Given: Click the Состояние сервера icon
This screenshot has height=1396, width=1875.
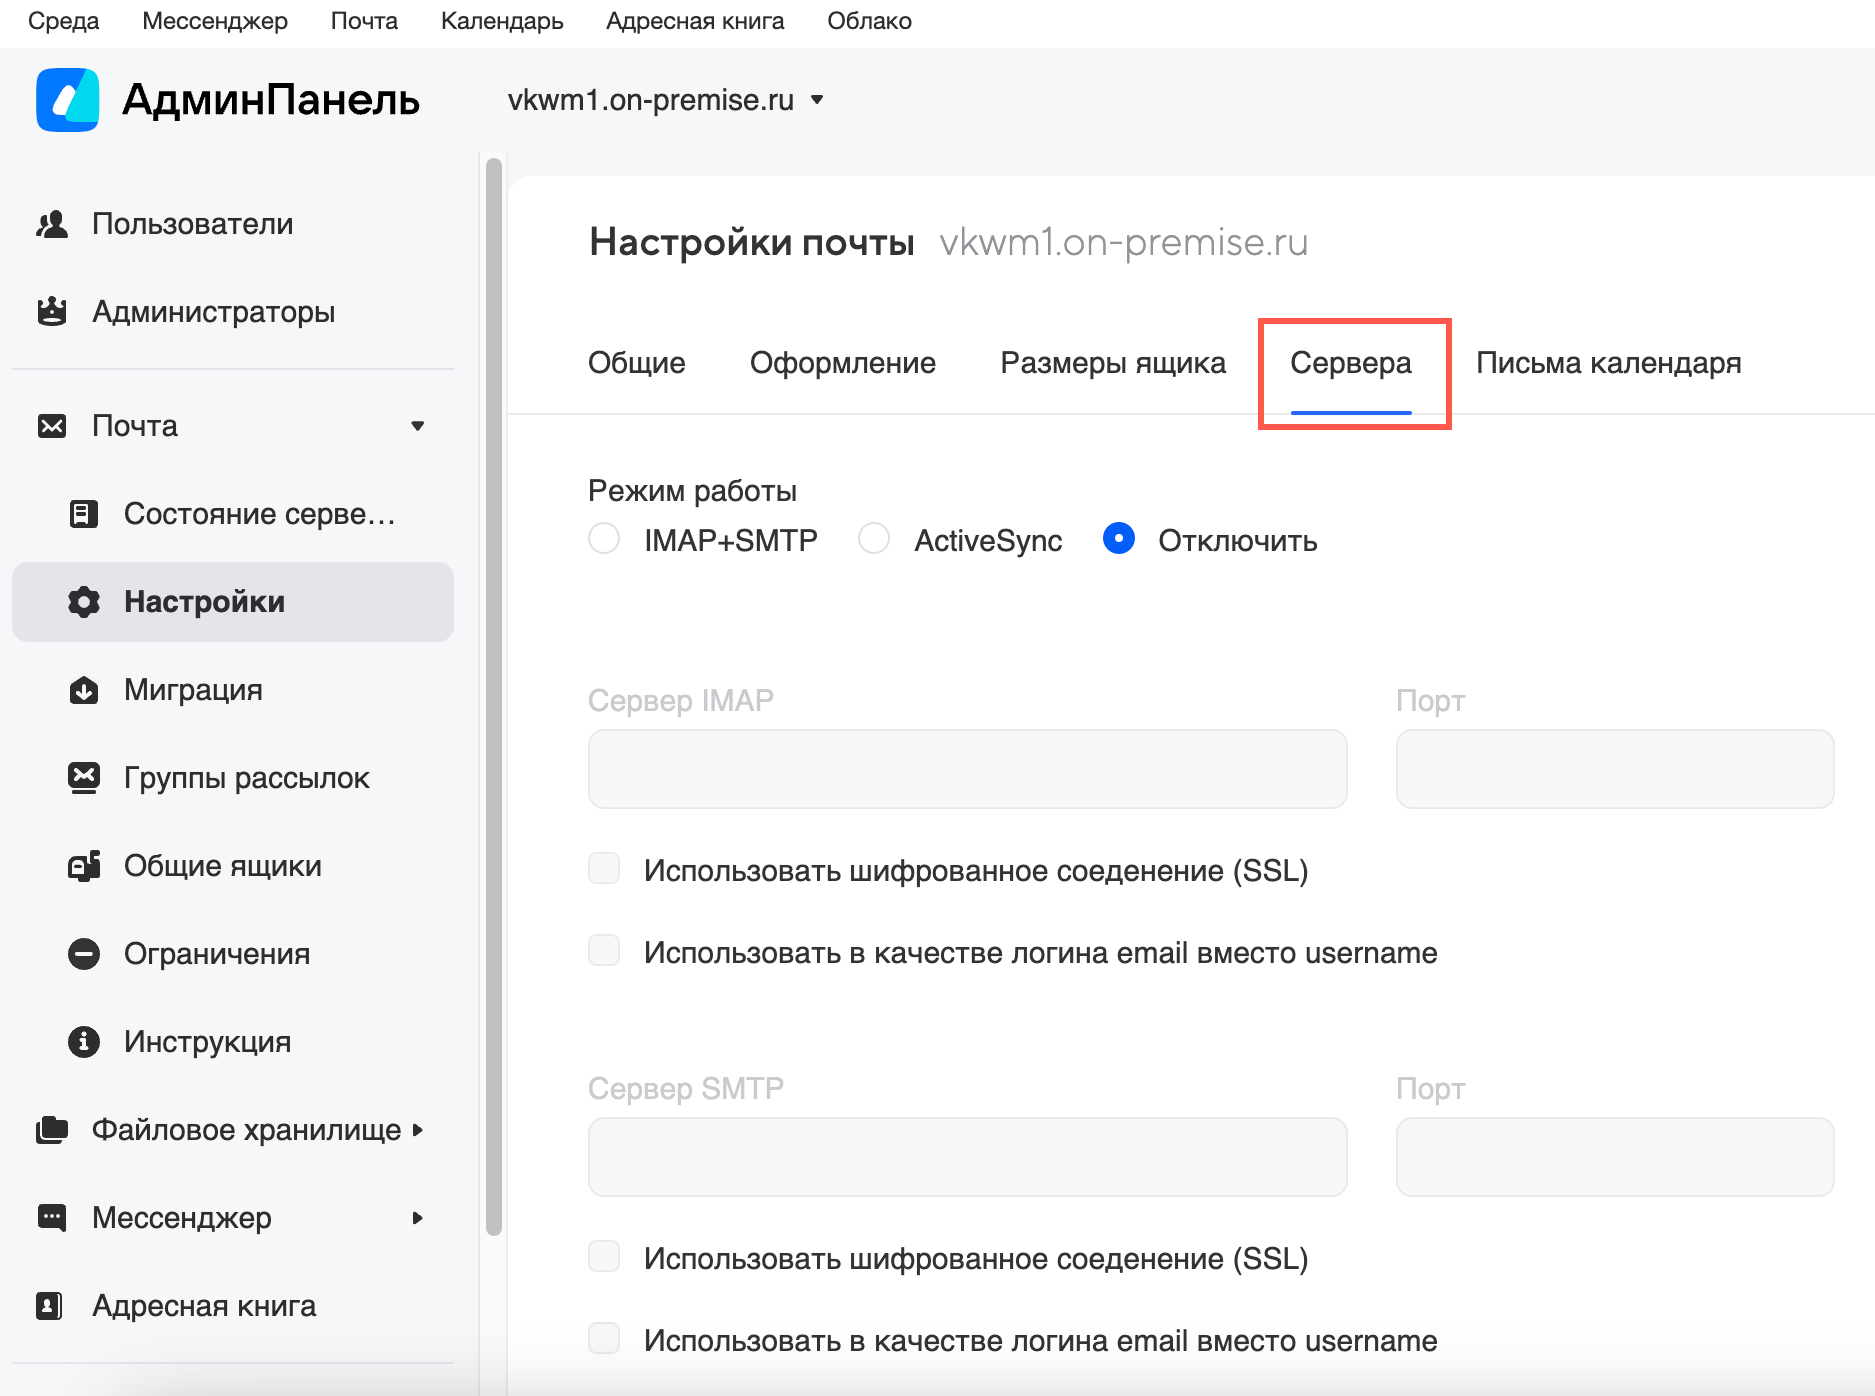Looking at the screenshot, I should (84, 514).
